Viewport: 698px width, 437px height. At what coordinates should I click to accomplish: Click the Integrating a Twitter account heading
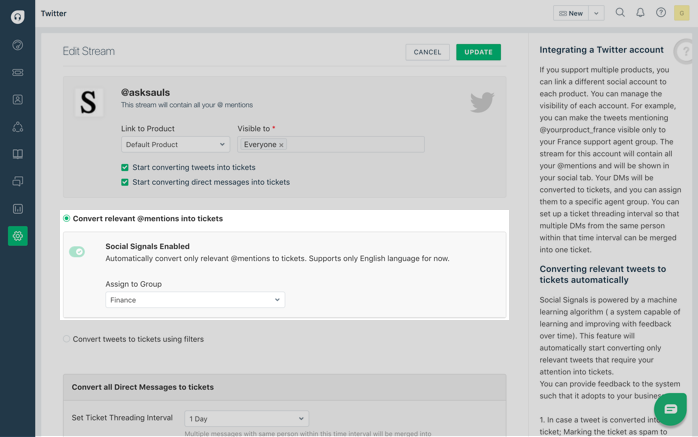601,50
